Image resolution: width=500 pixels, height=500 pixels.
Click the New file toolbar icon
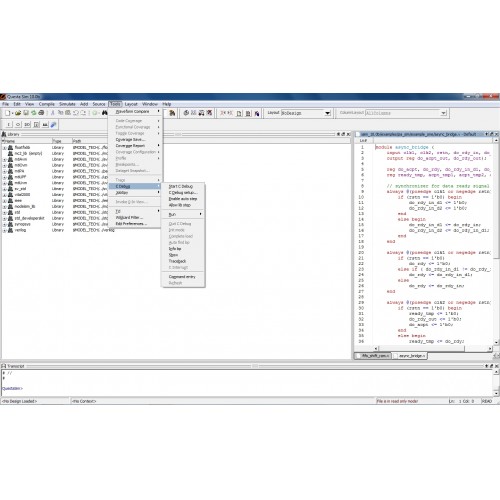pos(7,113)
